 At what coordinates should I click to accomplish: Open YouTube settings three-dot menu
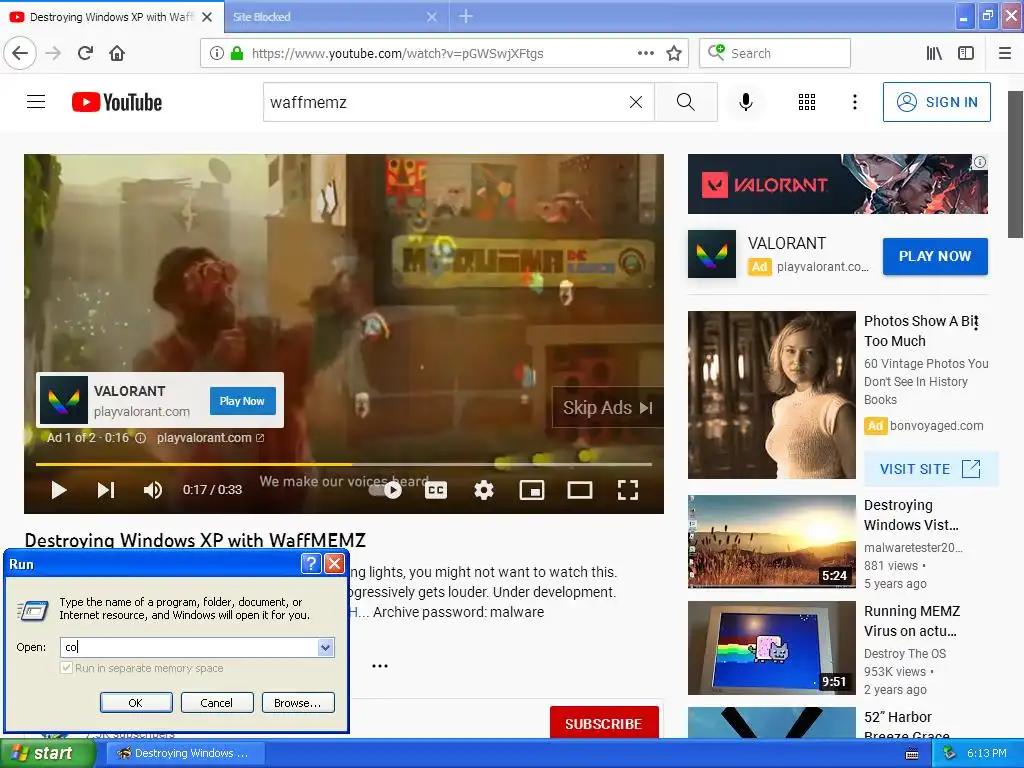tap(855, 102)
